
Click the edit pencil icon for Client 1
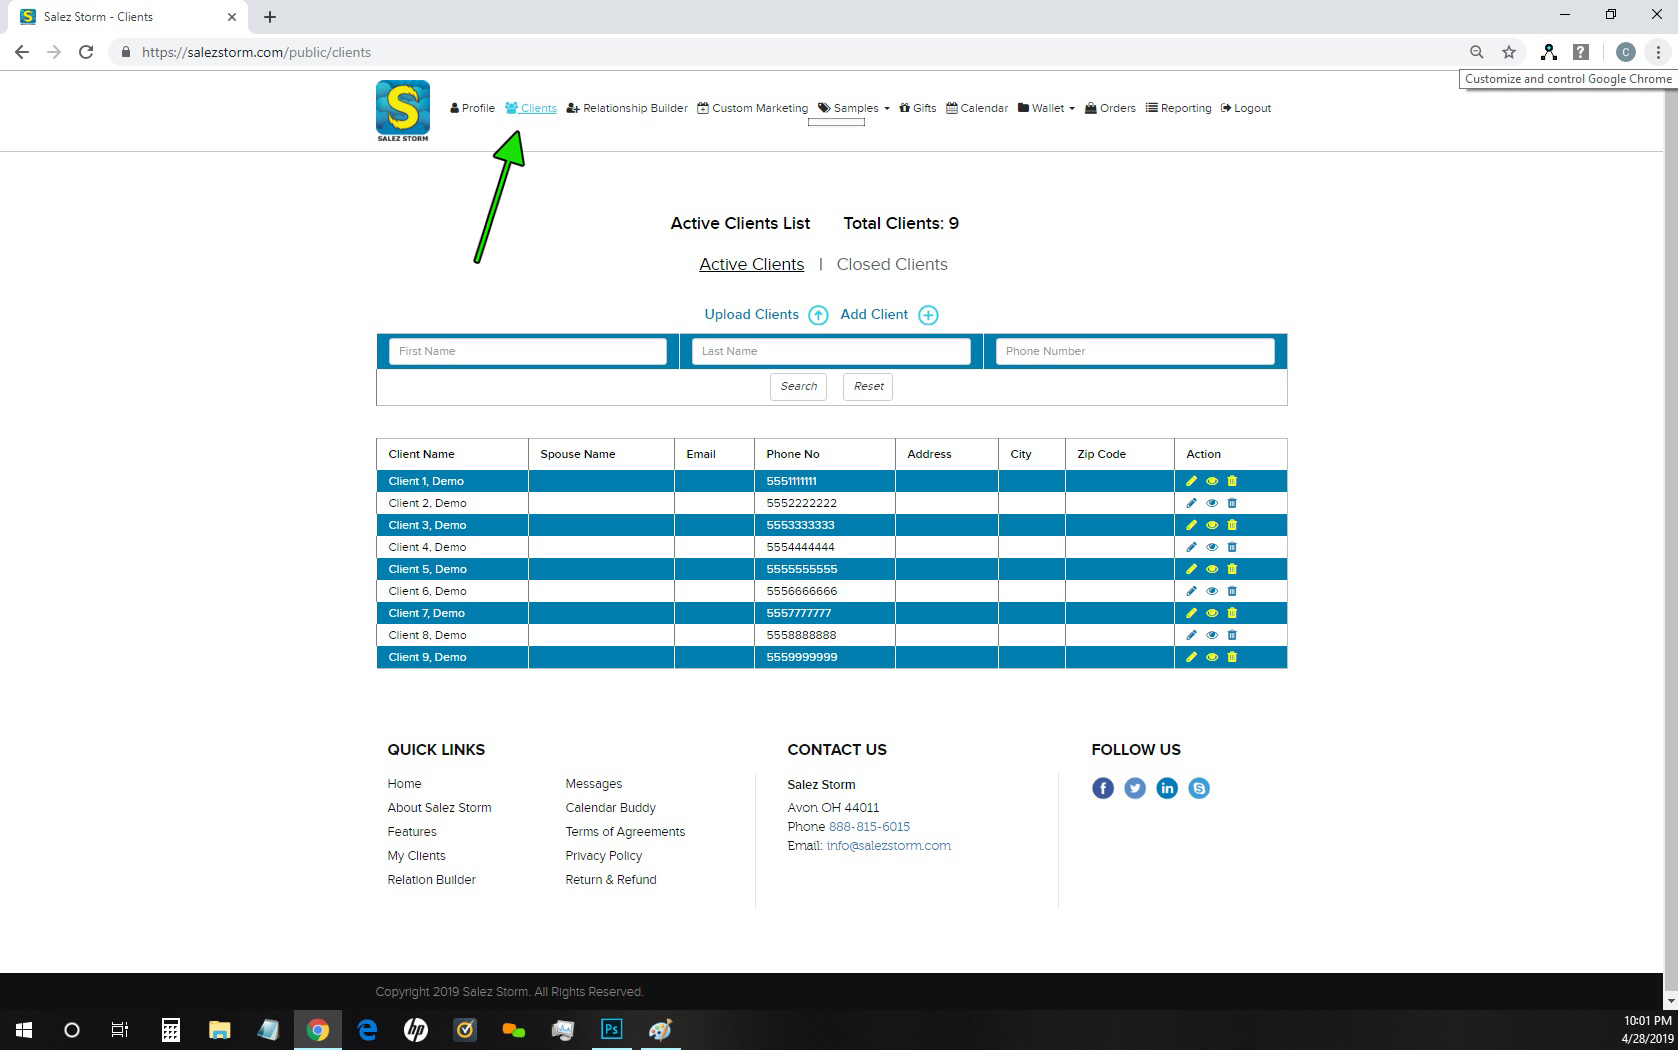[1191, 481]
